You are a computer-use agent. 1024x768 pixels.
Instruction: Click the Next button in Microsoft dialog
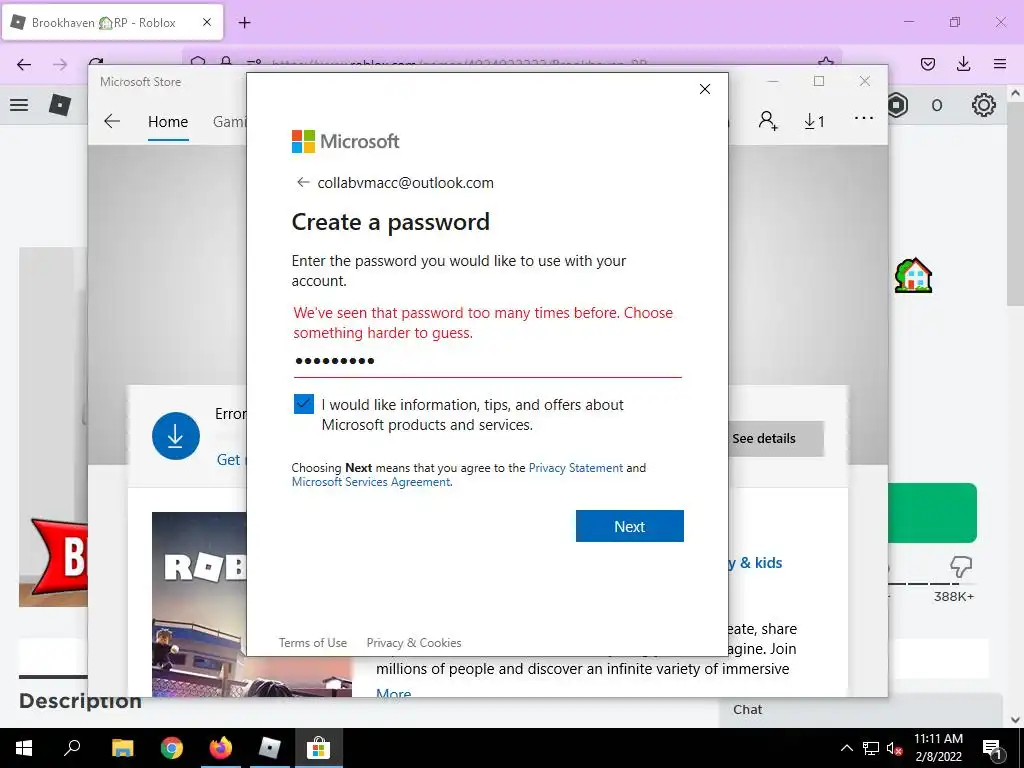[x=630, y=526]
